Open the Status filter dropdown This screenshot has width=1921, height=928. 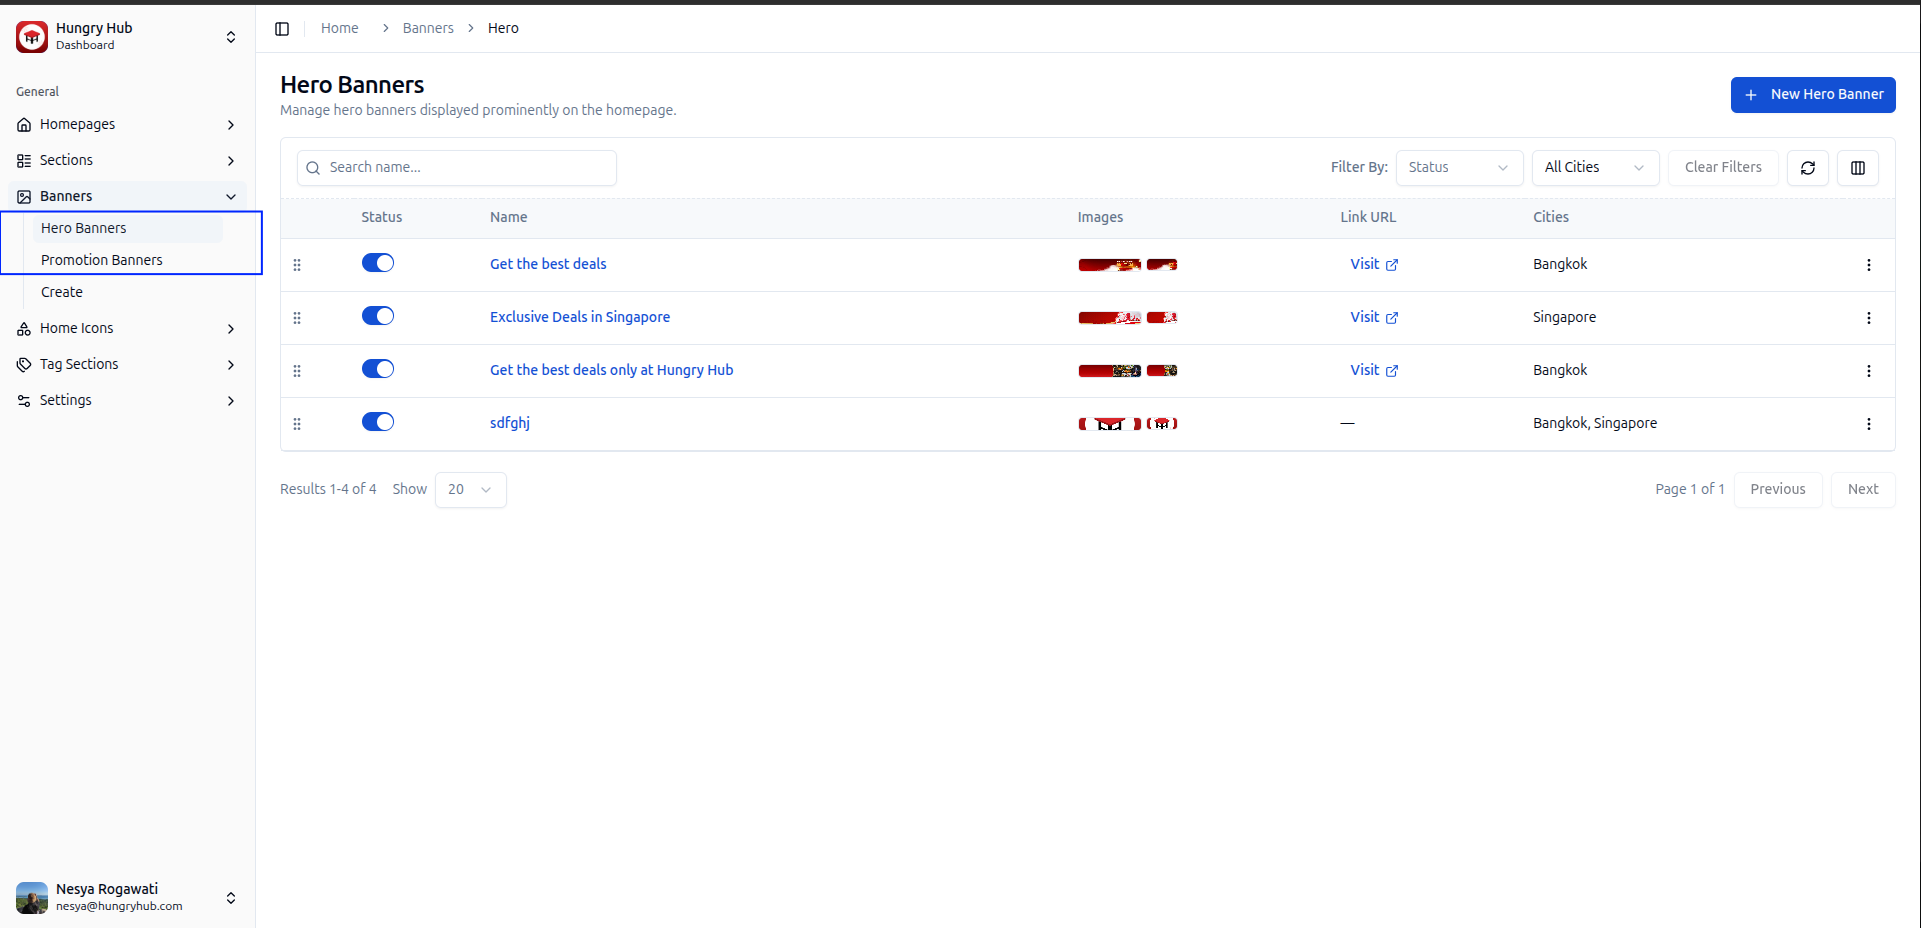(1458, 168)
